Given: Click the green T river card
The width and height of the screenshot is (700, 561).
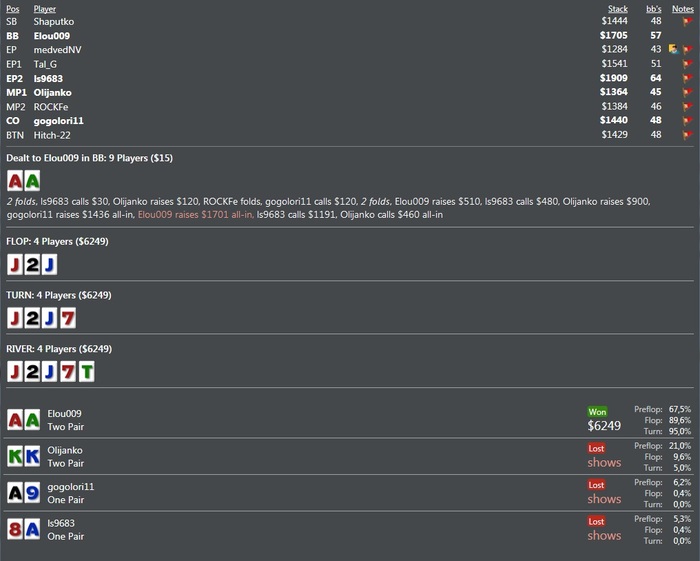Looking at the screenshot, I should point(87,372).
